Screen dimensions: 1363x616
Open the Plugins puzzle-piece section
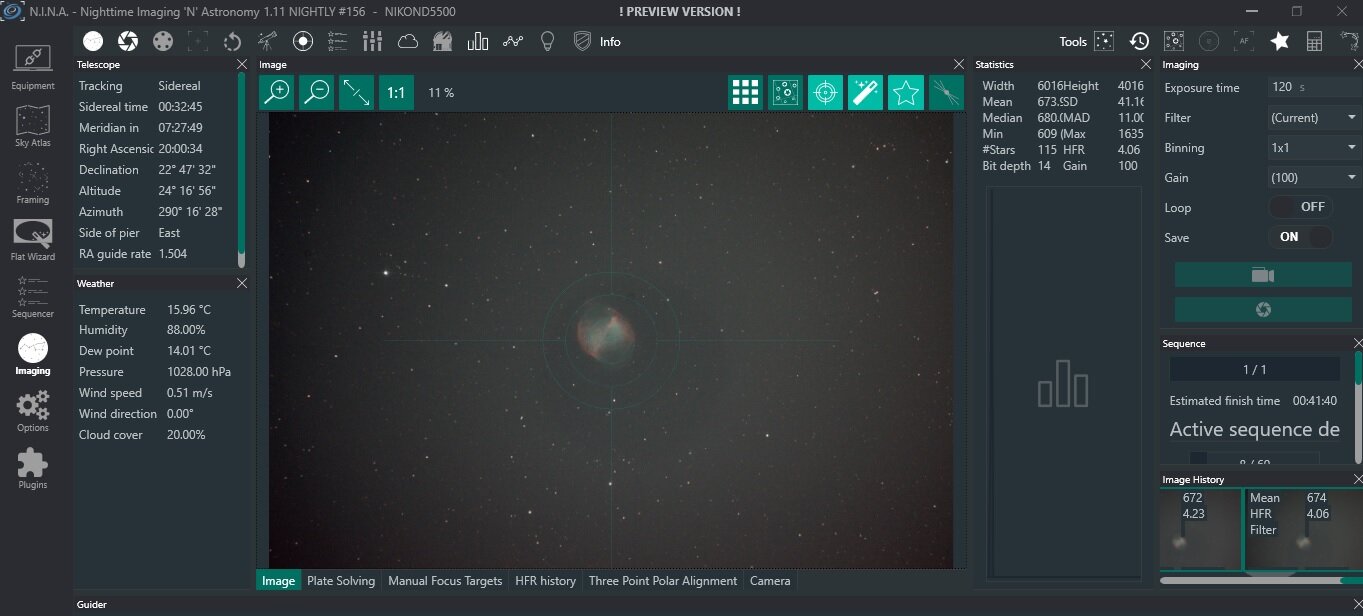click(33, 468)
